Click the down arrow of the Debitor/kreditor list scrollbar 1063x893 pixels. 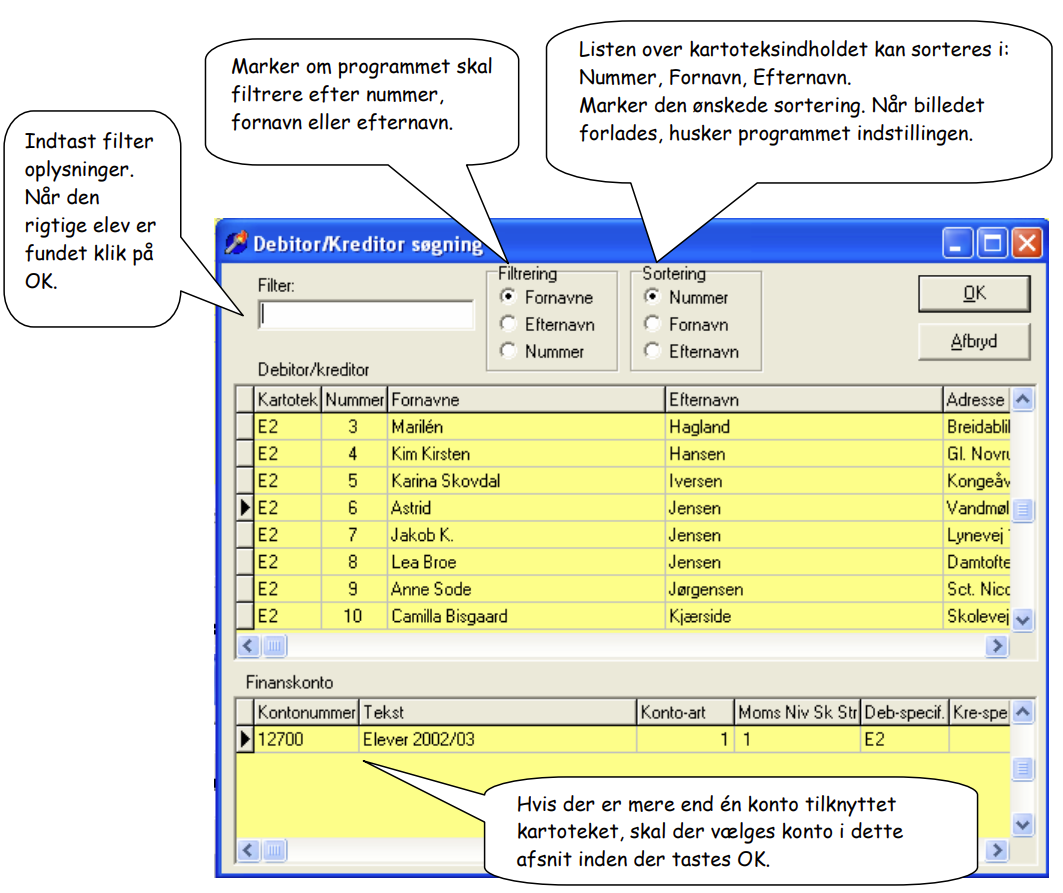coord(1023,619)
